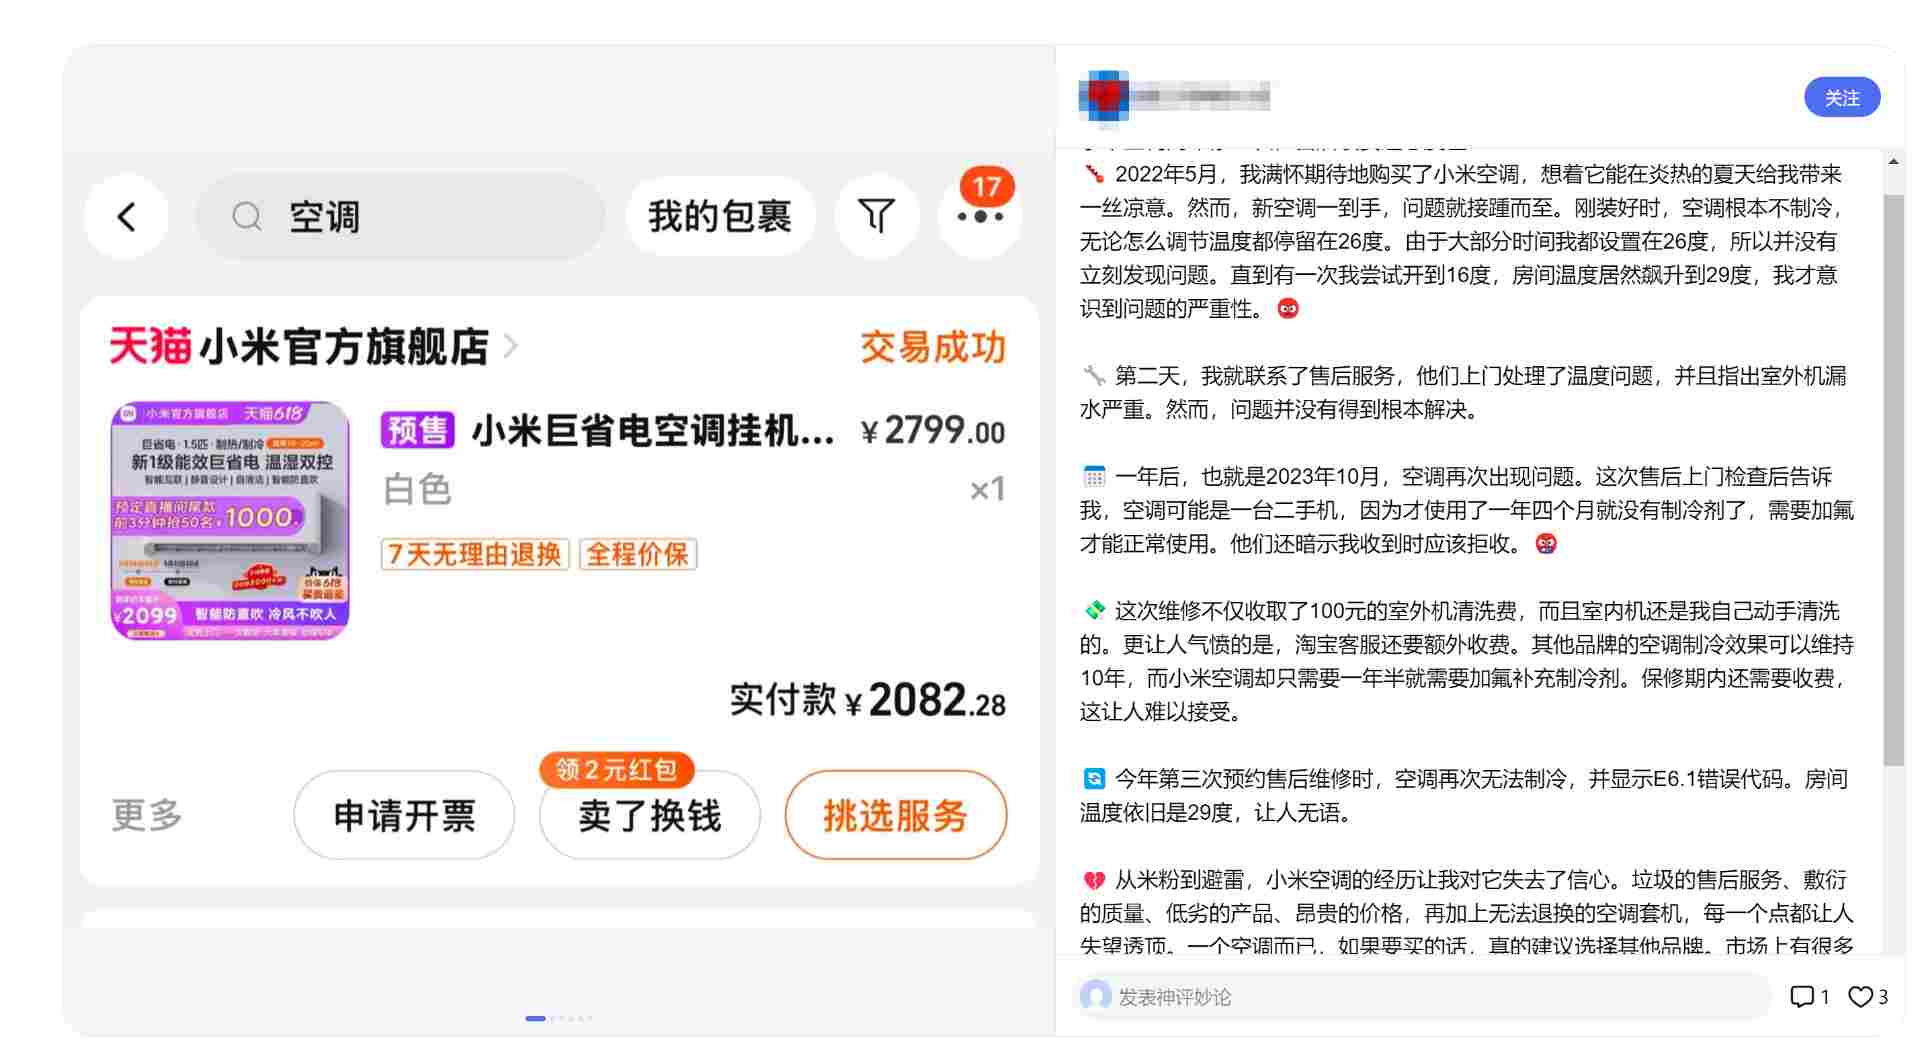Click the search magnifier icon

[x=246, y=216]
